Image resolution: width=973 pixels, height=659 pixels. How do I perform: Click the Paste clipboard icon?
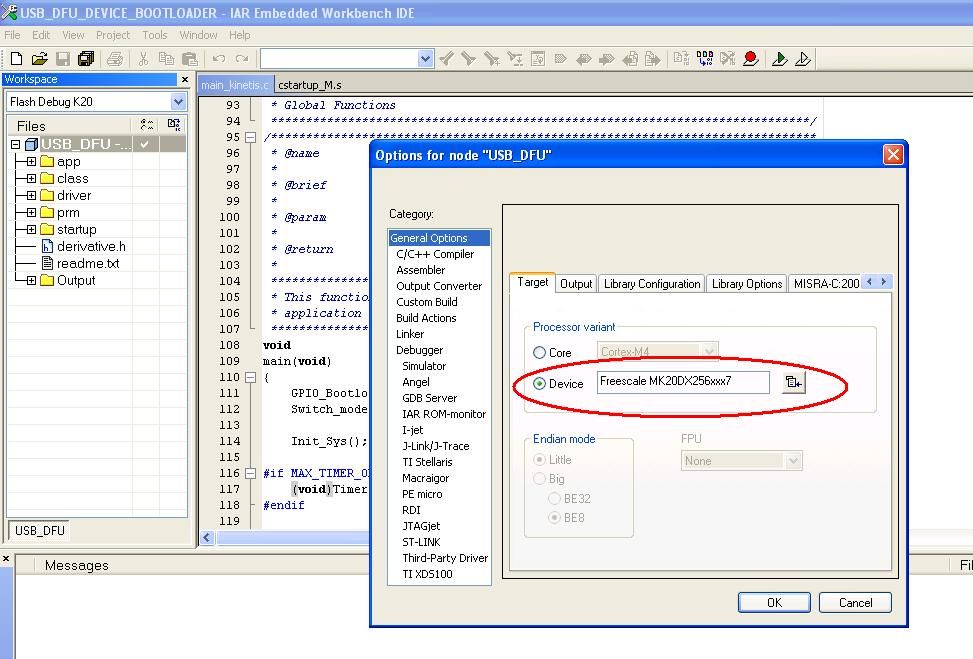[190, 59]
